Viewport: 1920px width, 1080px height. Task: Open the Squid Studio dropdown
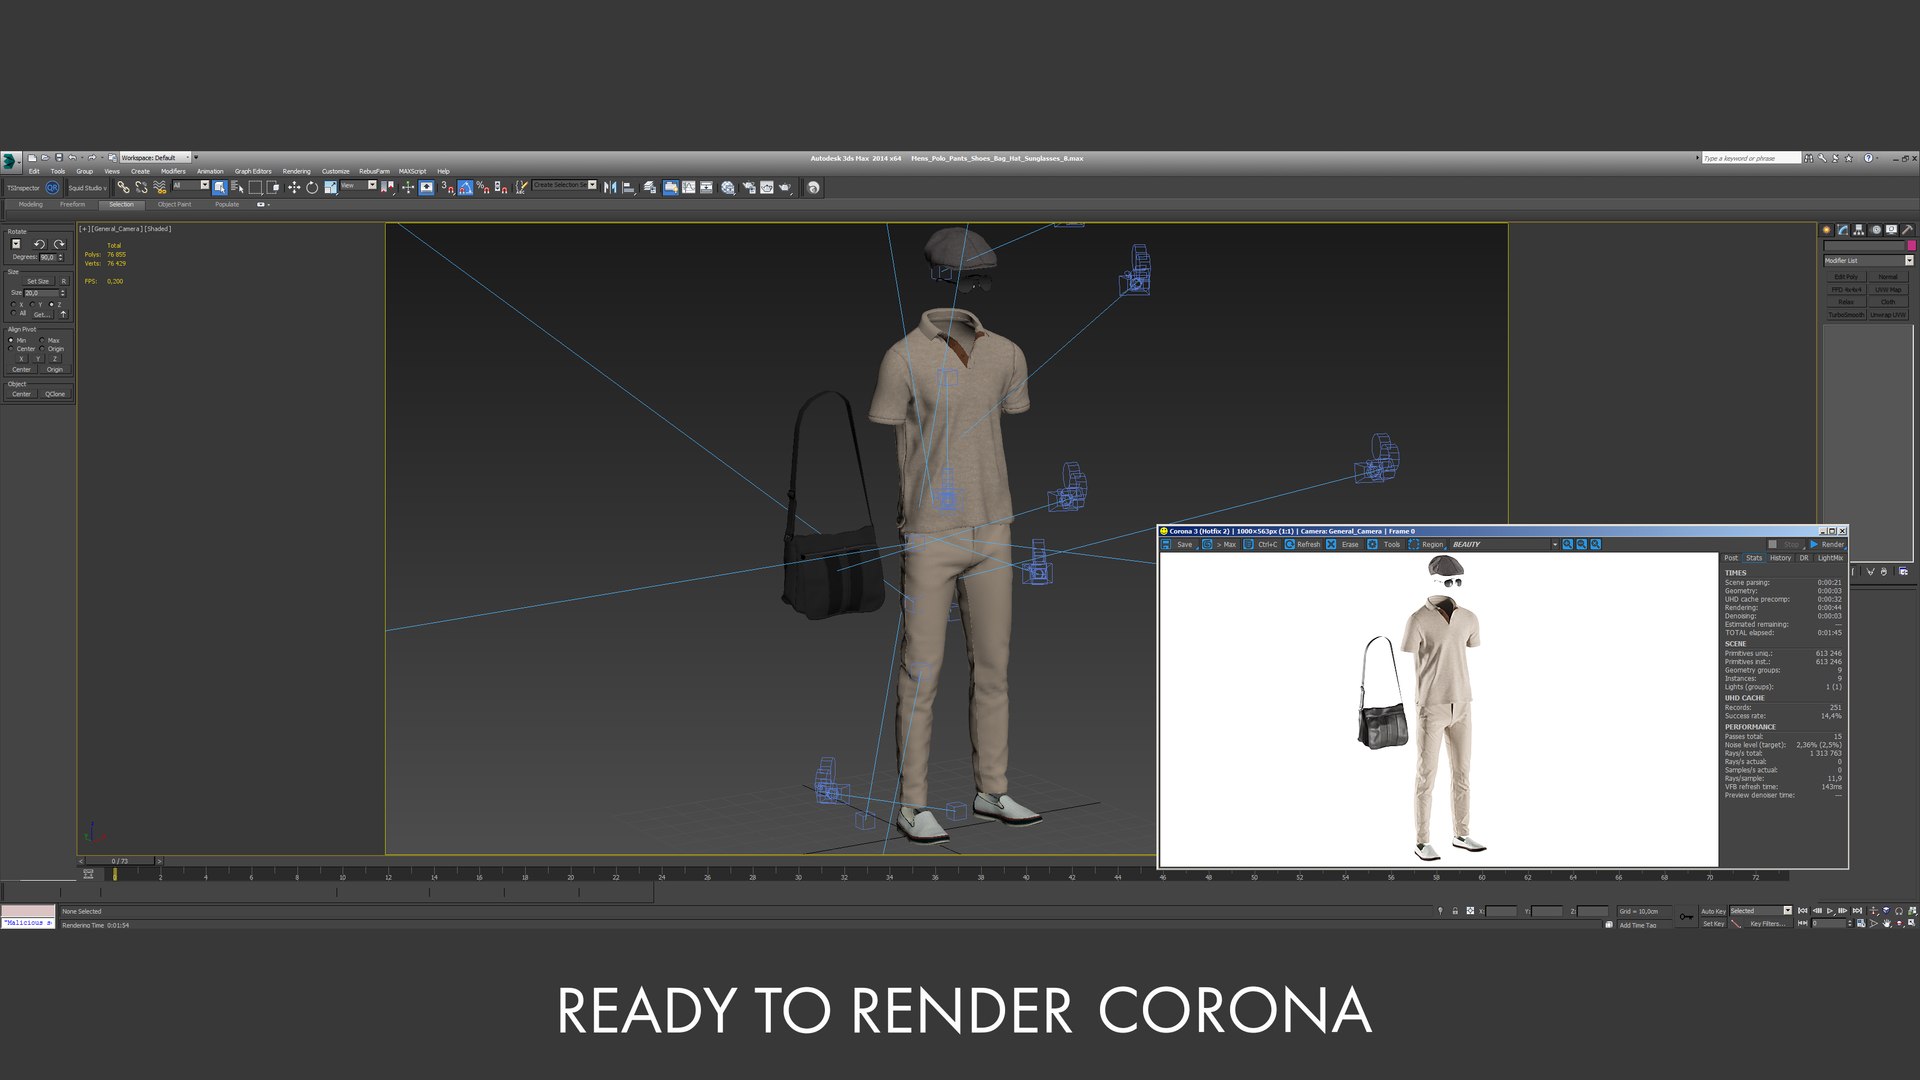(x=87, y=188)
